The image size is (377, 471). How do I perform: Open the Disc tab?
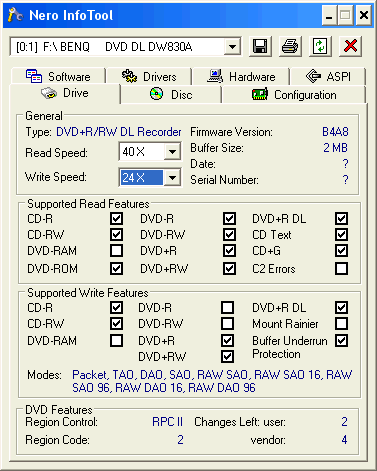click(x=171, y=94)
